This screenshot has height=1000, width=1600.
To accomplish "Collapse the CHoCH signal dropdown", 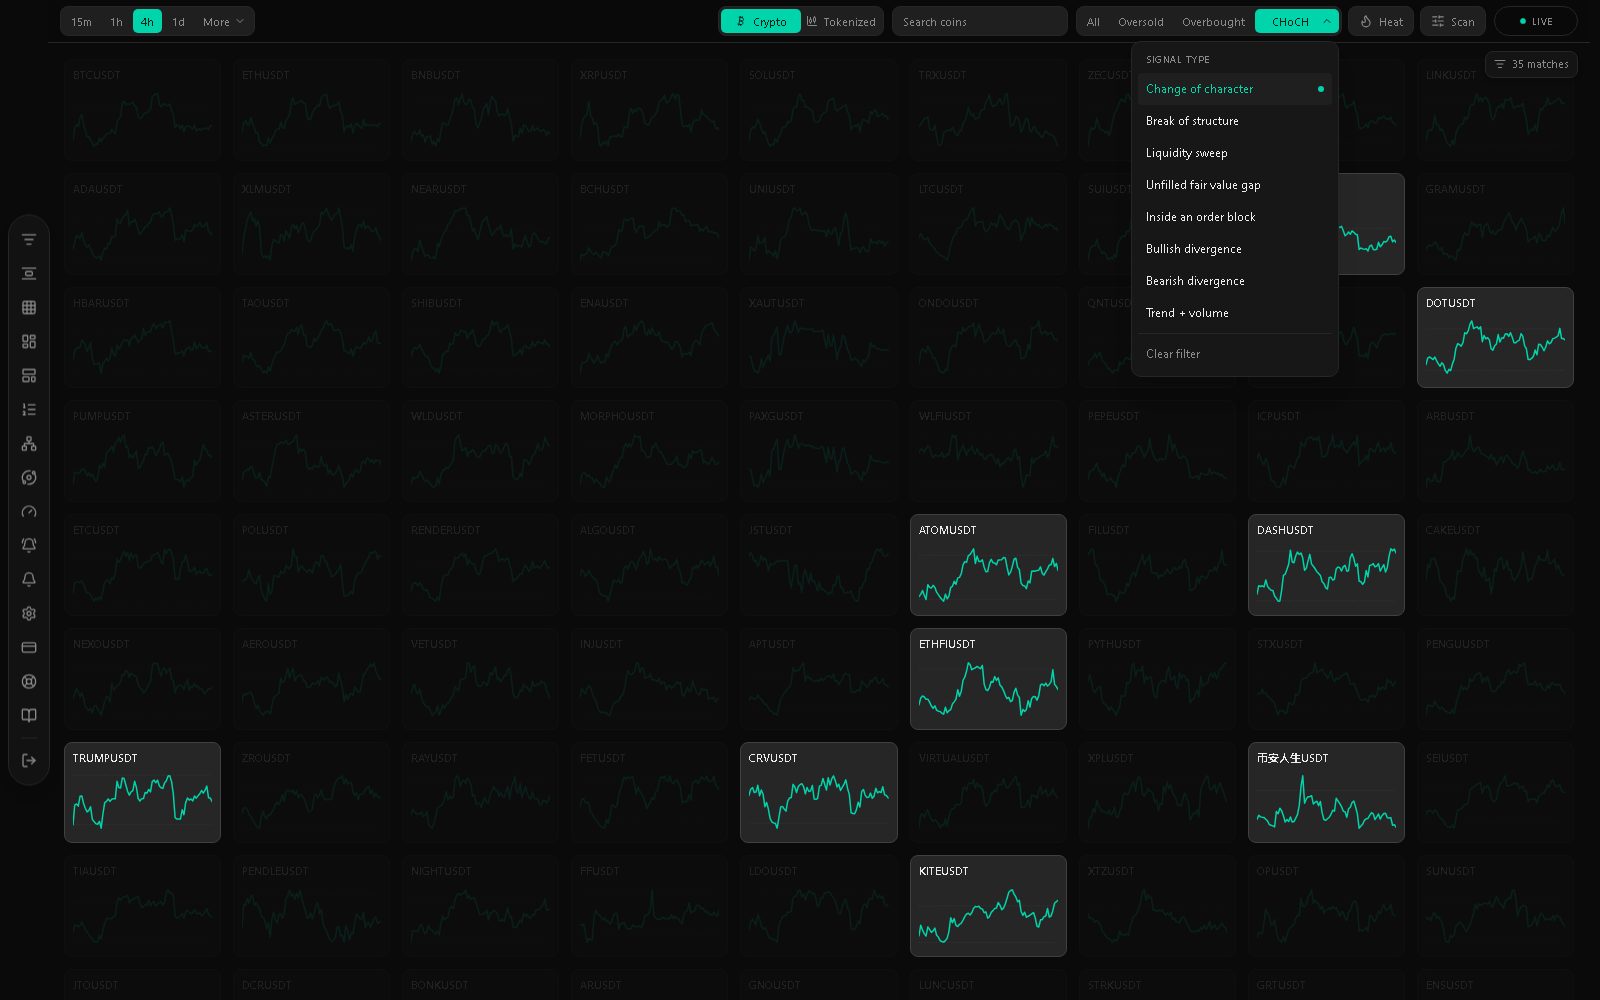I will [1297, 21].
